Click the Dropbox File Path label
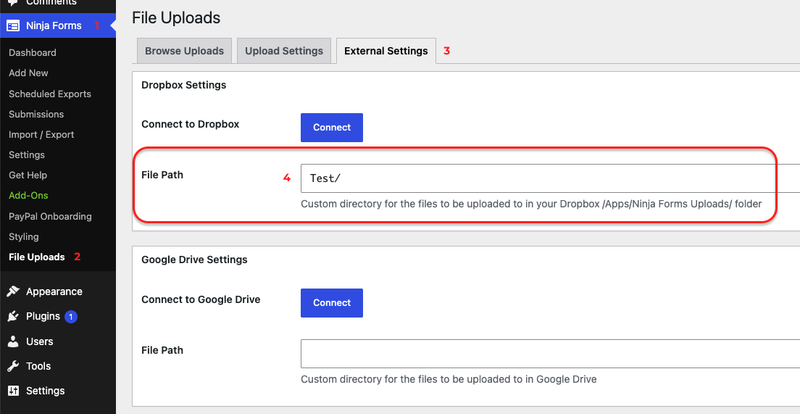800x414 pixels. 162,175
